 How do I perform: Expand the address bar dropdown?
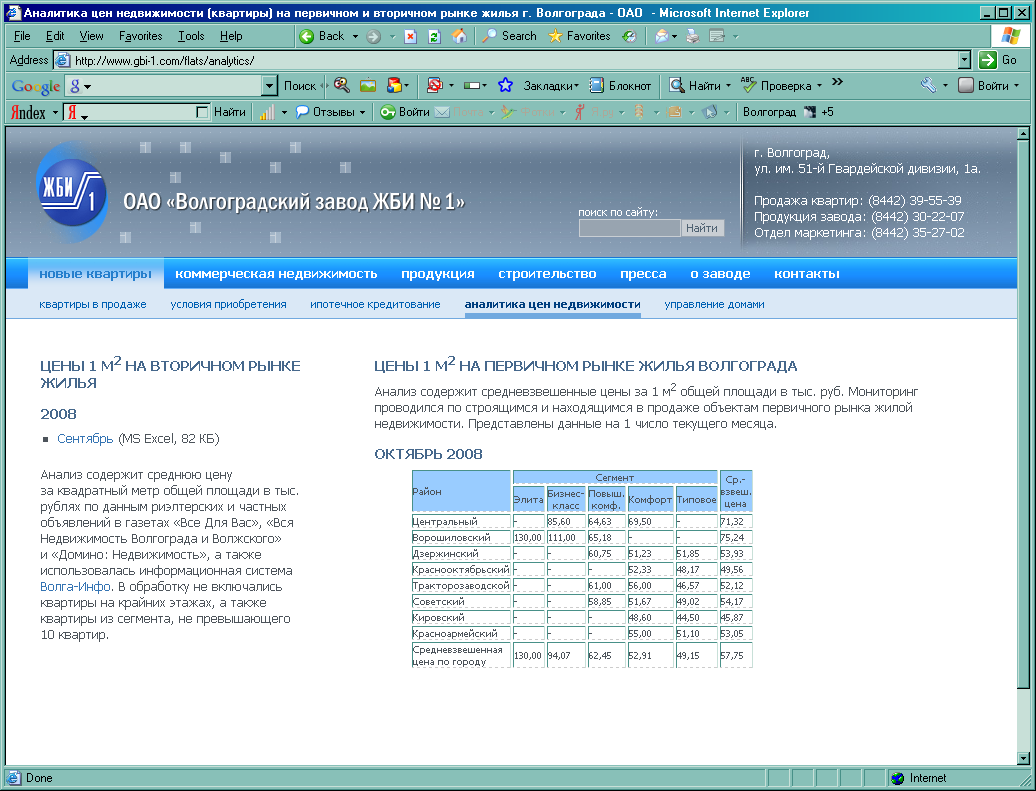pyautogui.click(x=964, y=60)
